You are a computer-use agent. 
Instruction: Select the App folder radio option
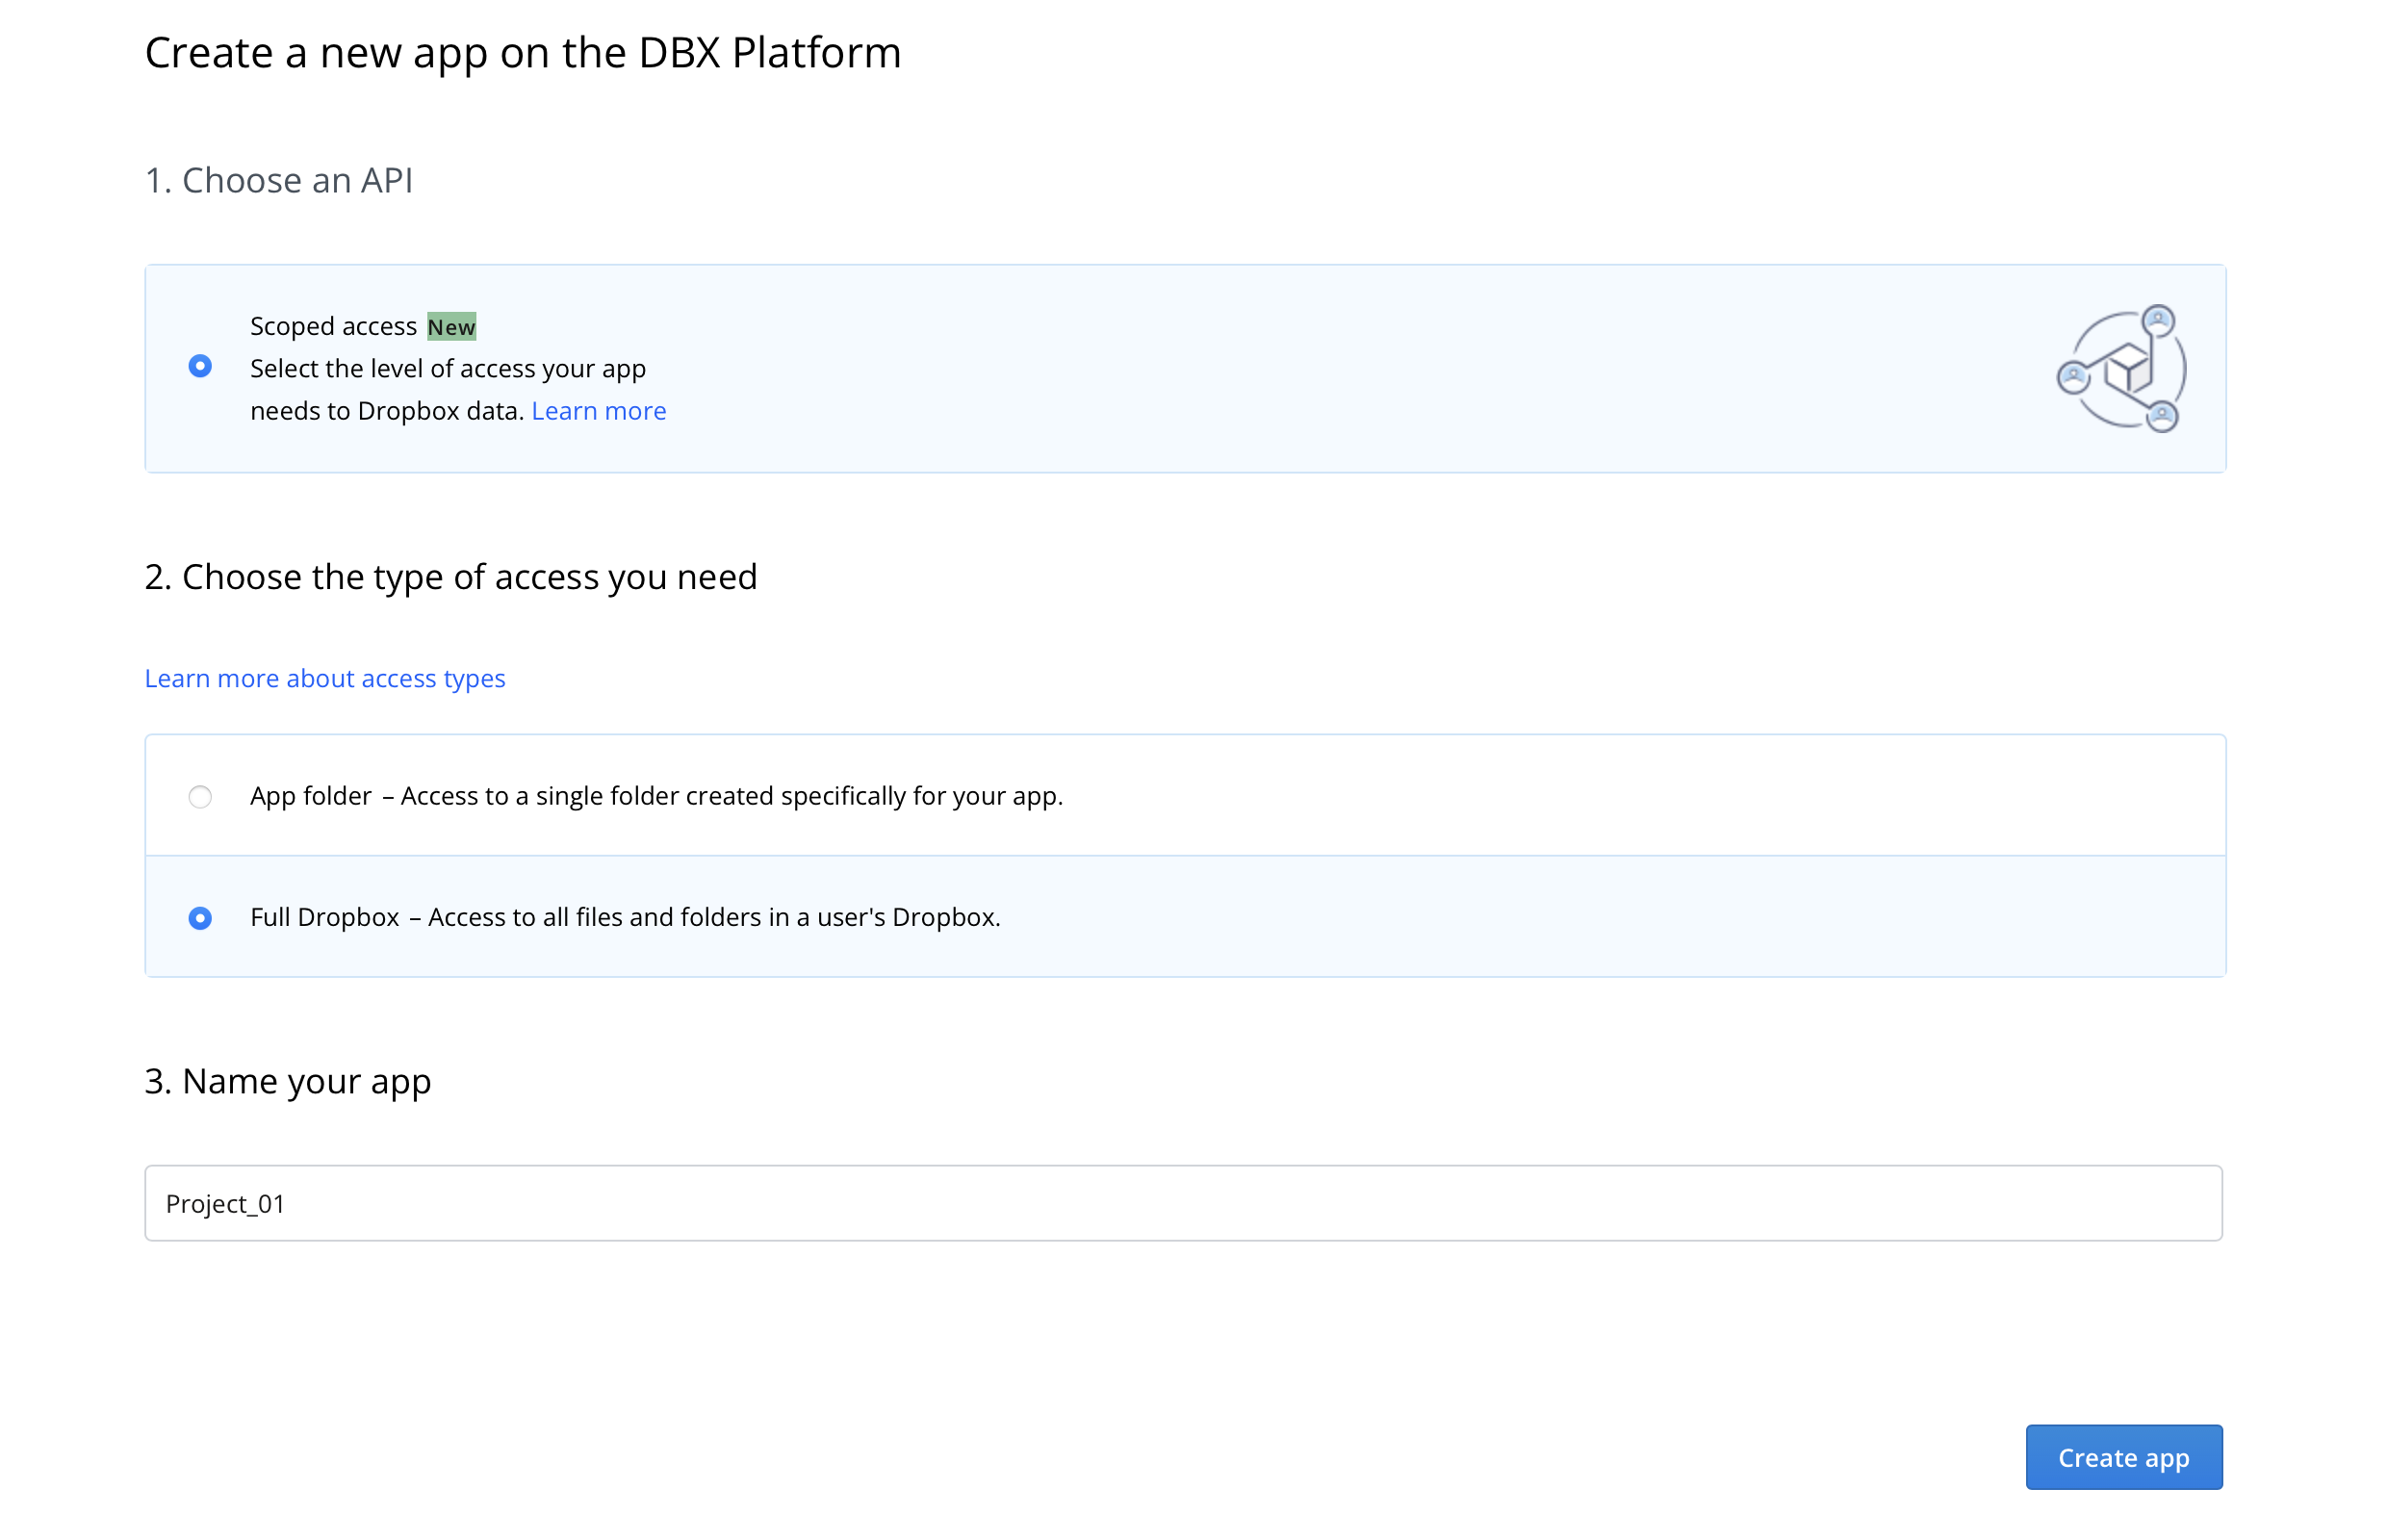click(200, 797)
